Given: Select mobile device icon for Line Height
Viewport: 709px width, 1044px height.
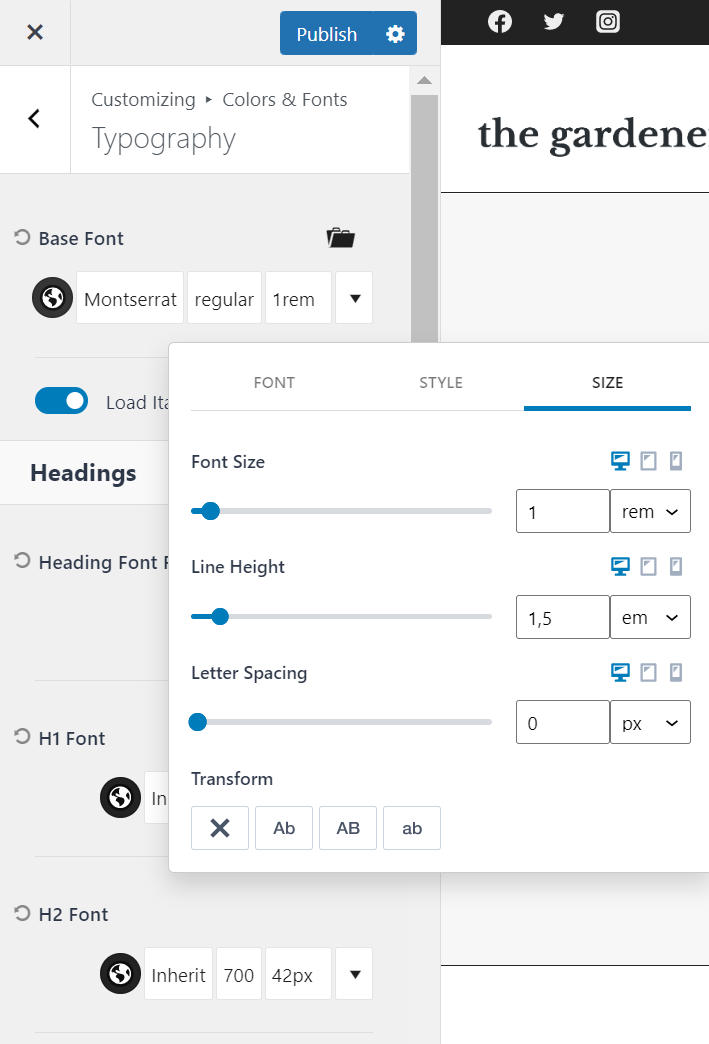Looking at the screenshot, I should [x=675, y=567].
